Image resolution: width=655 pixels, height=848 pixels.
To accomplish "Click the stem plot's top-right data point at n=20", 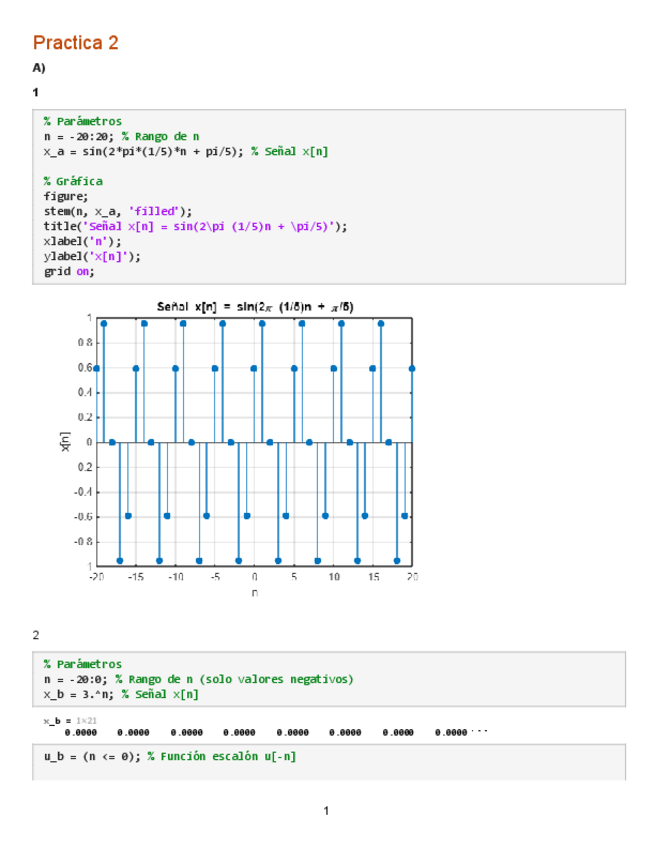I will (x=412, y=368).
